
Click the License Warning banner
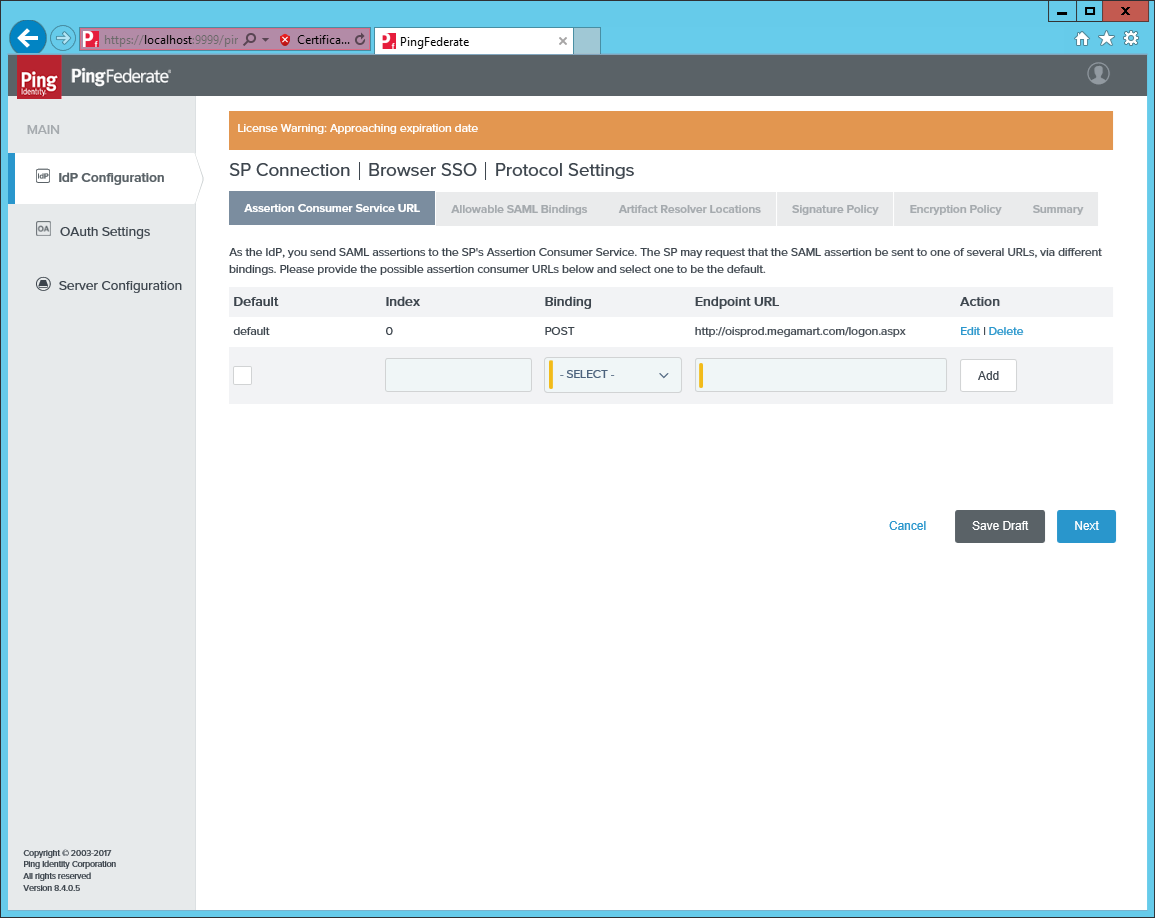tap(670, 130)
